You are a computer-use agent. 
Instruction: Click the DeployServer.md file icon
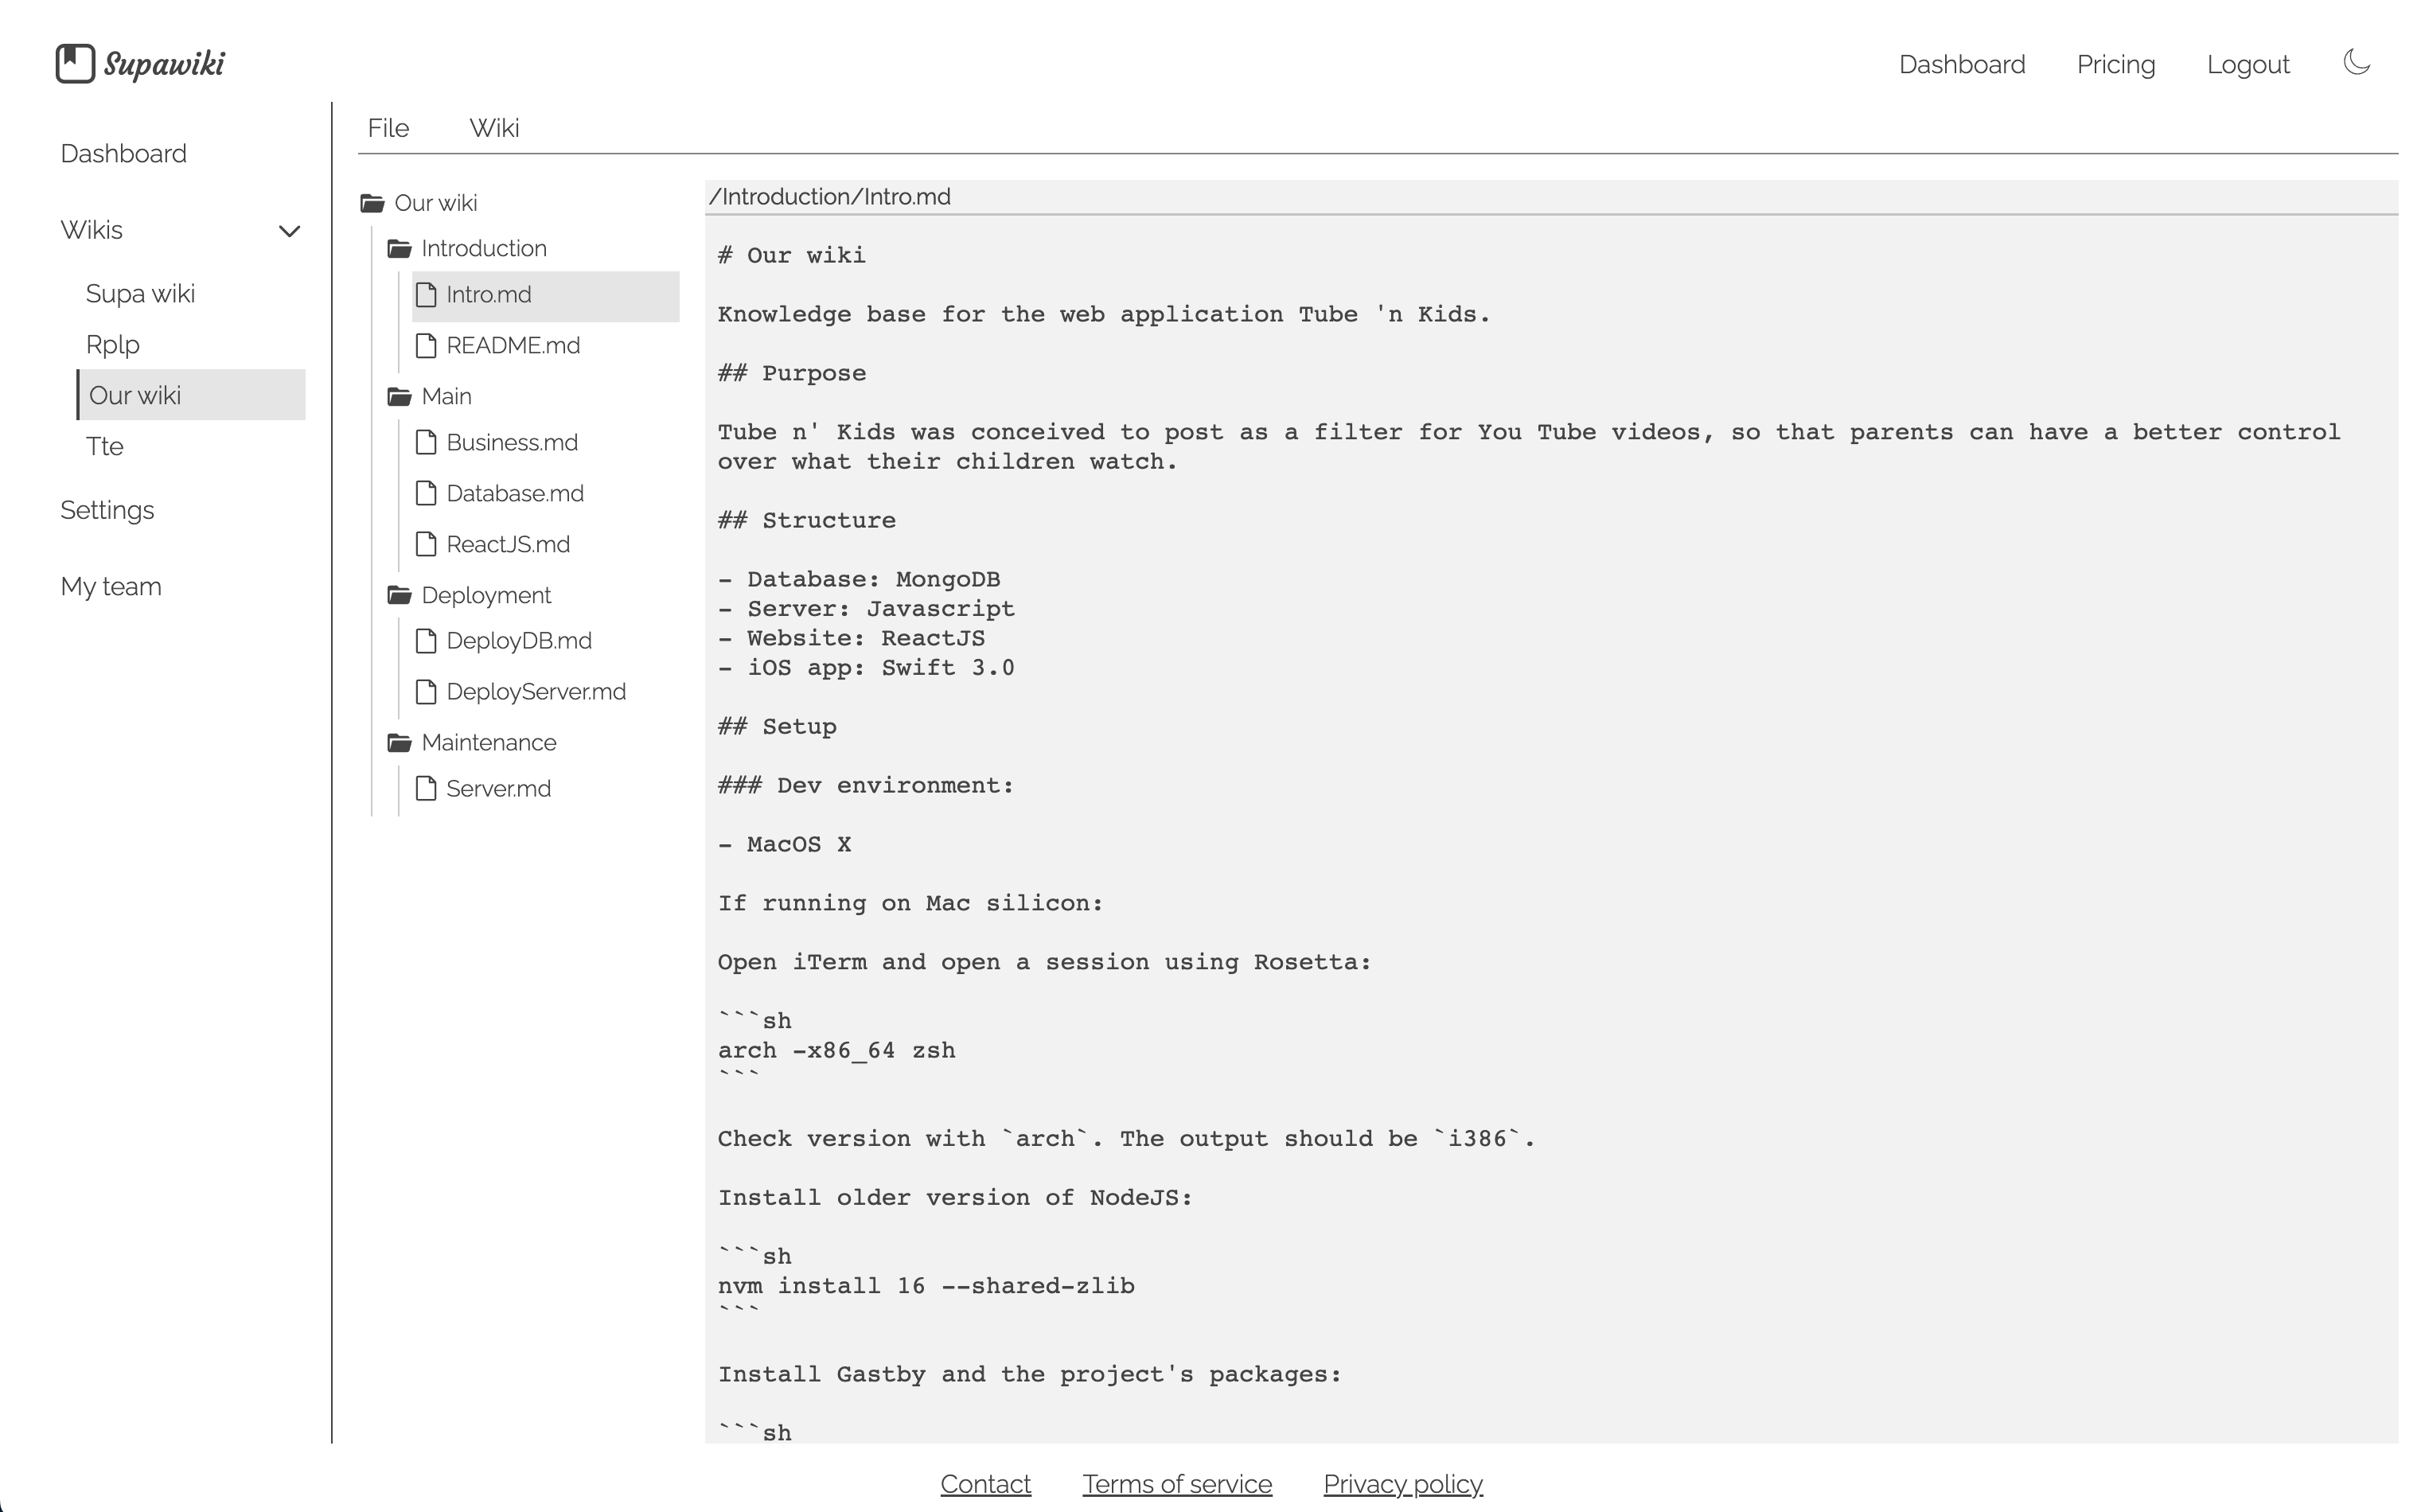coord(426,692)
